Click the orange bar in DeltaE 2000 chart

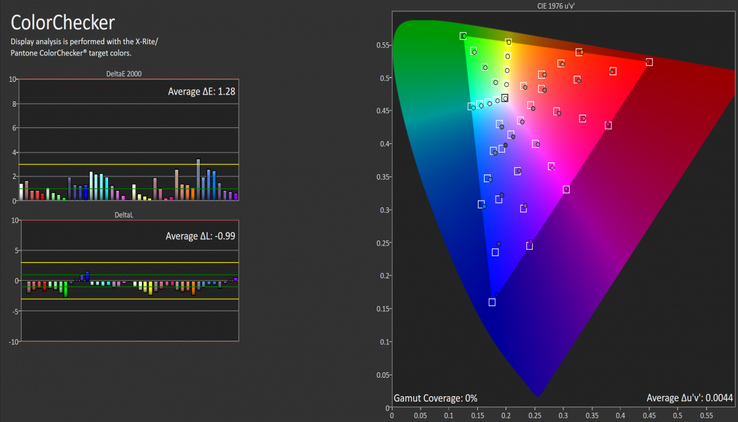point(193,194)
